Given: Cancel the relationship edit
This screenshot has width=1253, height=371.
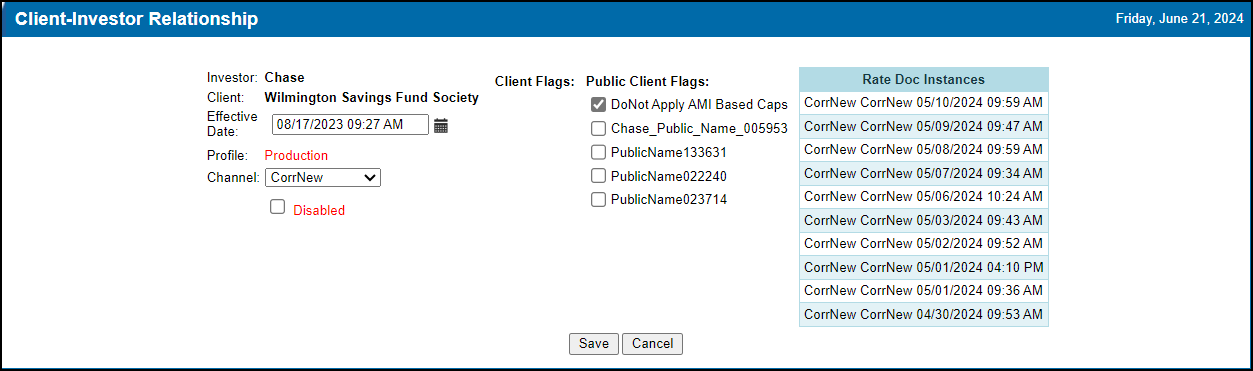Looking at the screenshot, I should coord(652,343).
